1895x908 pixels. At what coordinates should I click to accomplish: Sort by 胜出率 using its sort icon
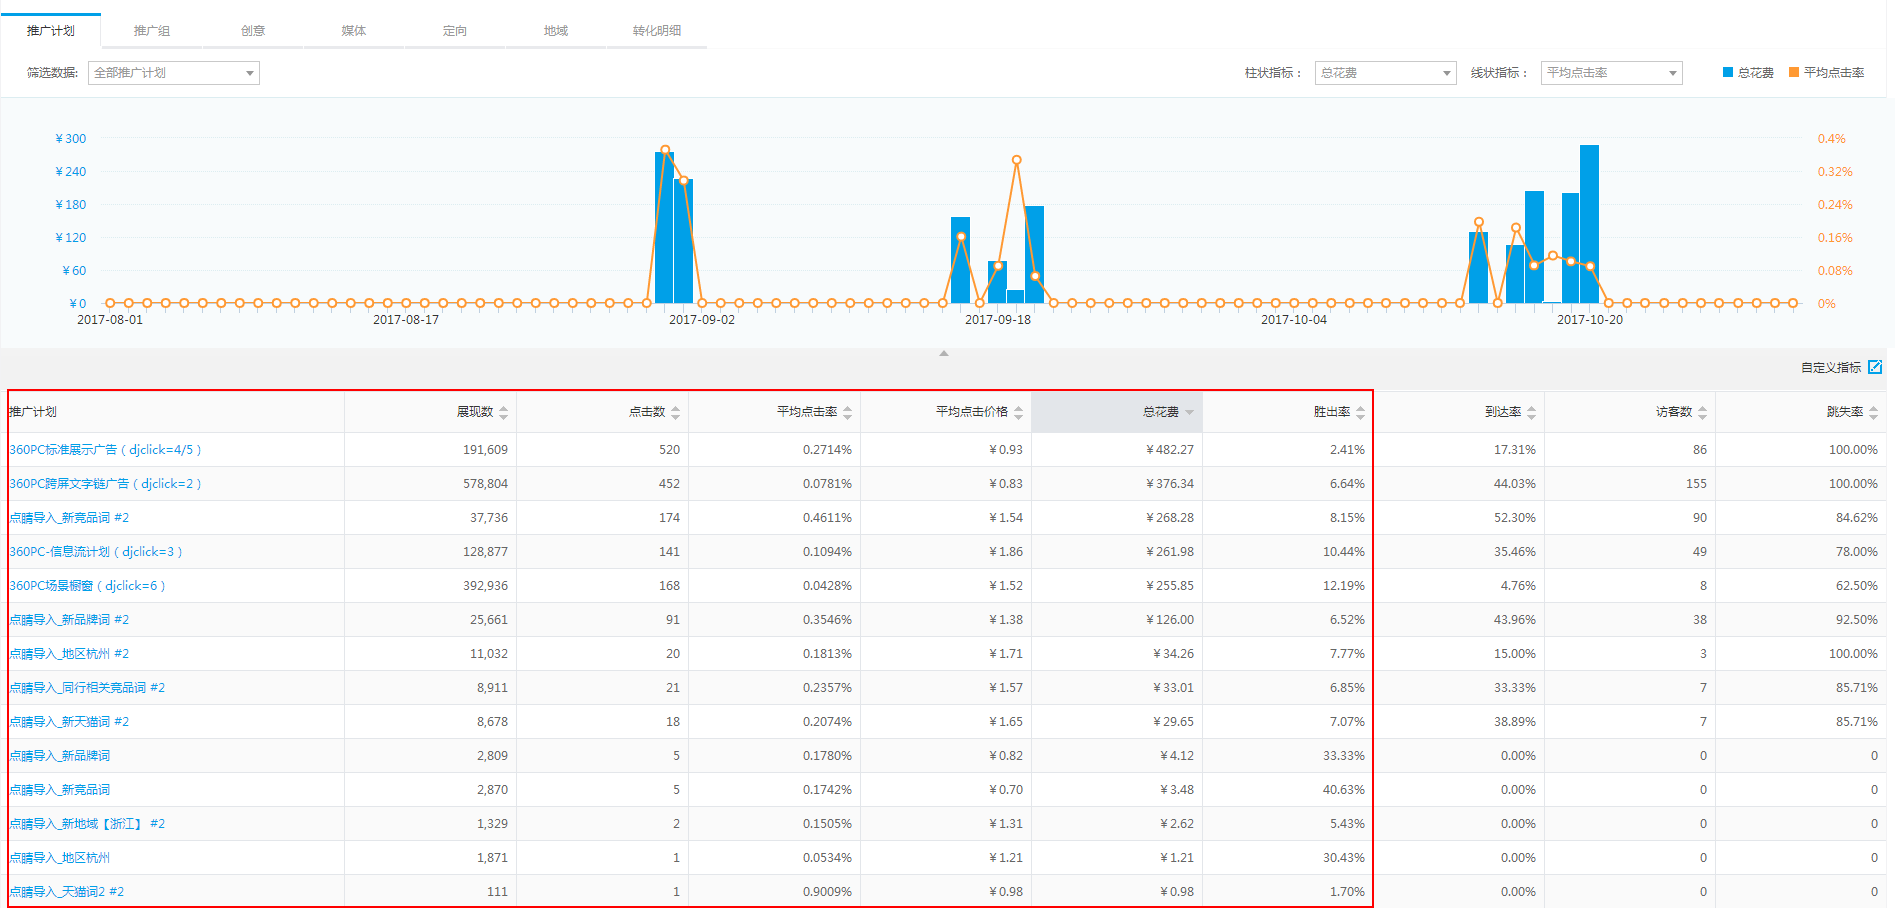click(1360, 412)
